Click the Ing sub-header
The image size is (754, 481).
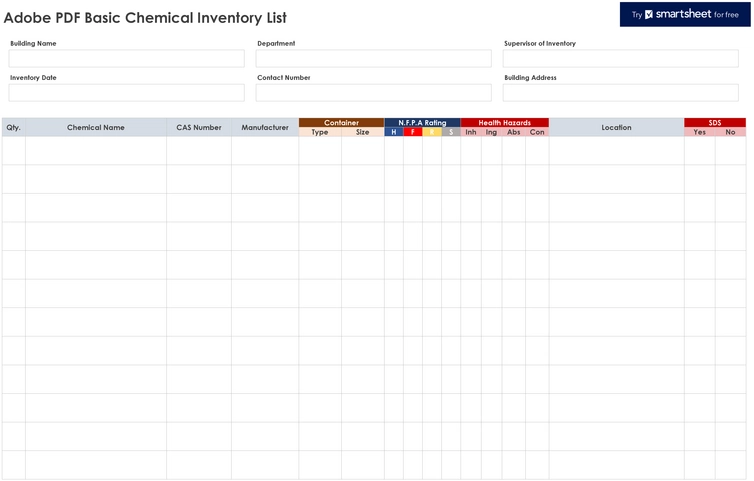coord(491,132)
